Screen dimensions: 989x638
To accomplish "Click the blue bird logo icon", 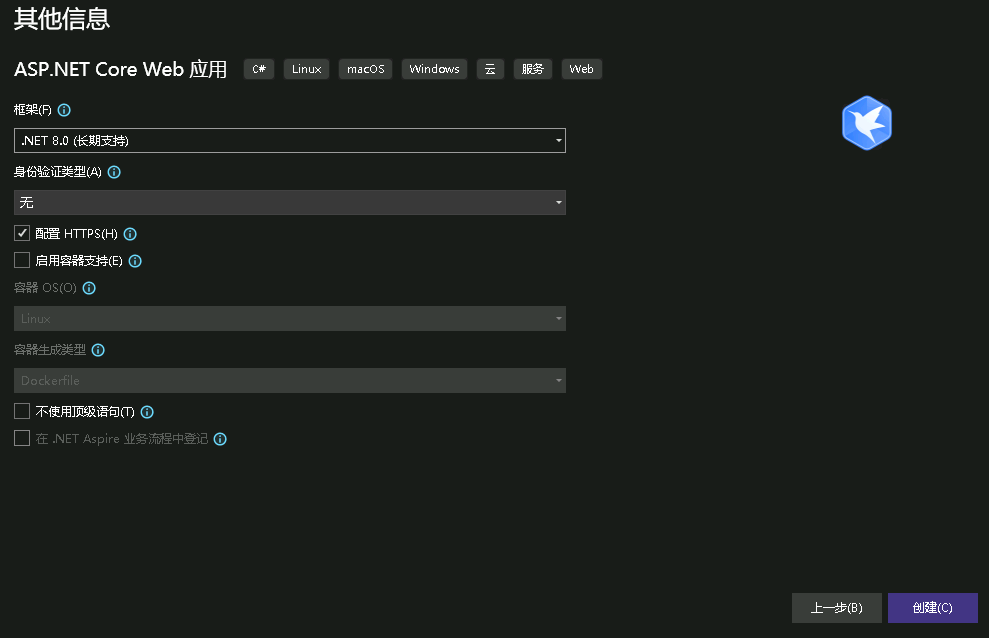I will pyautogui.click(x=866, y=123).
